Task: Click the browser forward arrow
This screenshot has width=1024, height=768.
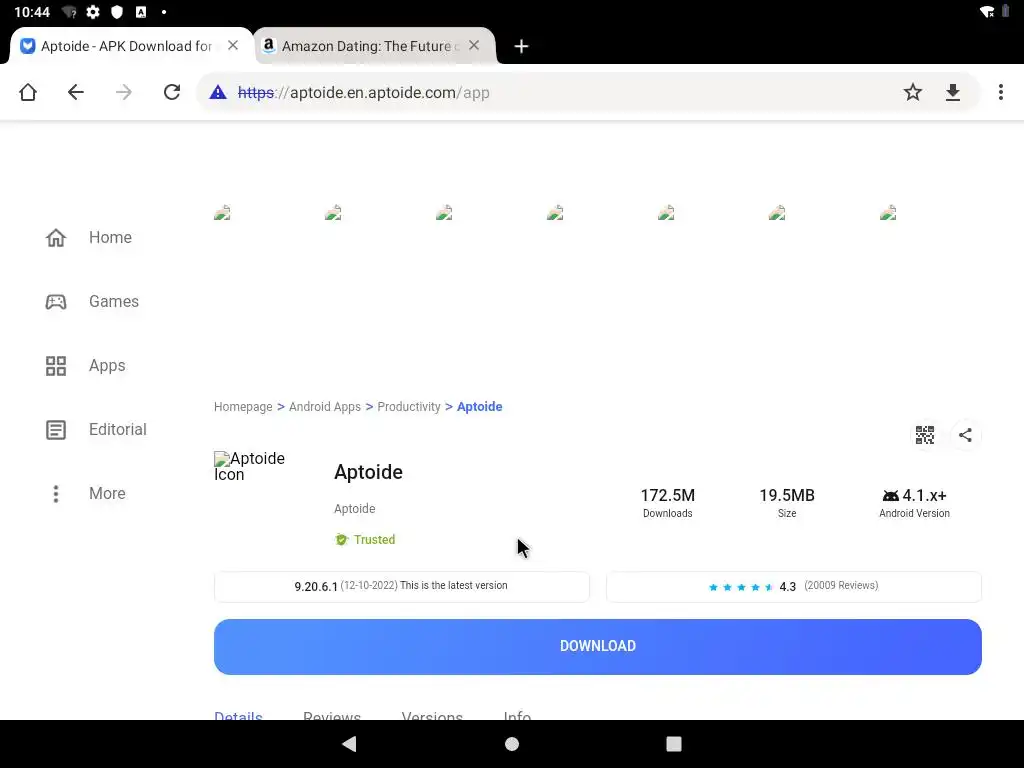Action: 123,92
